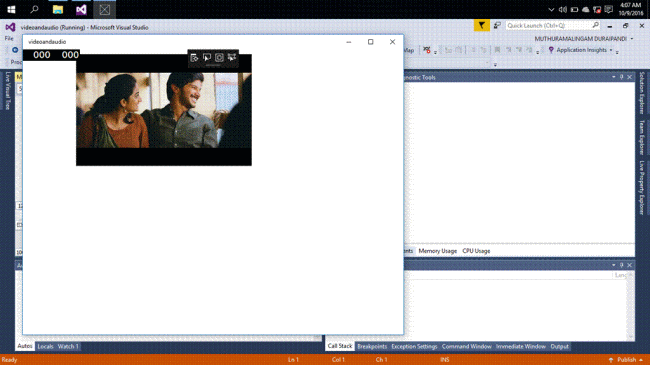Enable element selection in debug overlay toolbar
This screenshot has height=365, width=650.
(206, 58)
